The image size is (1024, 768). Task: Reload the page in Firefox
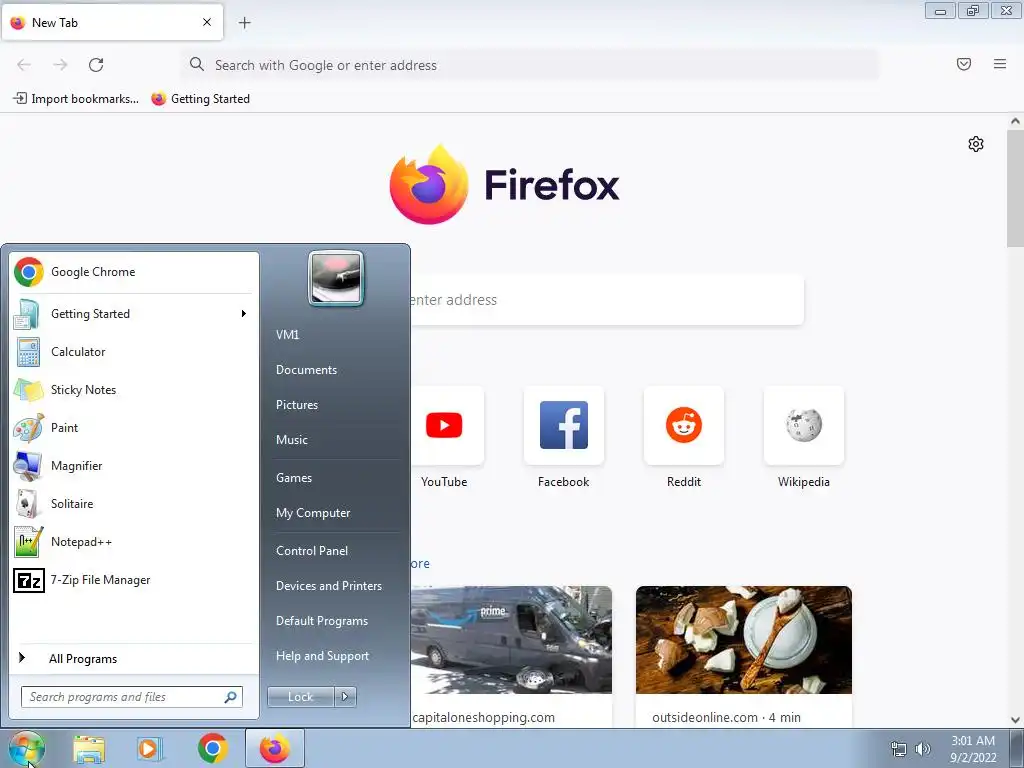click(x=96, y=65)
